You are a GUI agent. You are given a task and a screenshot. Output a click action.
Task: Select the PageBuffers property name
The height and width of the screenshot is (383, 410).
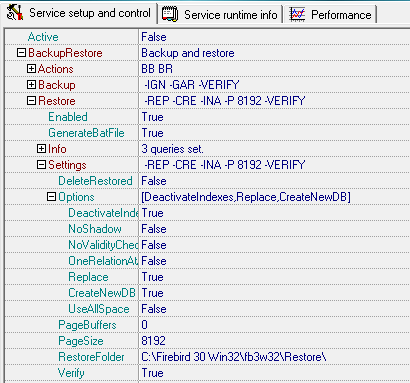[x=87, y=325]
